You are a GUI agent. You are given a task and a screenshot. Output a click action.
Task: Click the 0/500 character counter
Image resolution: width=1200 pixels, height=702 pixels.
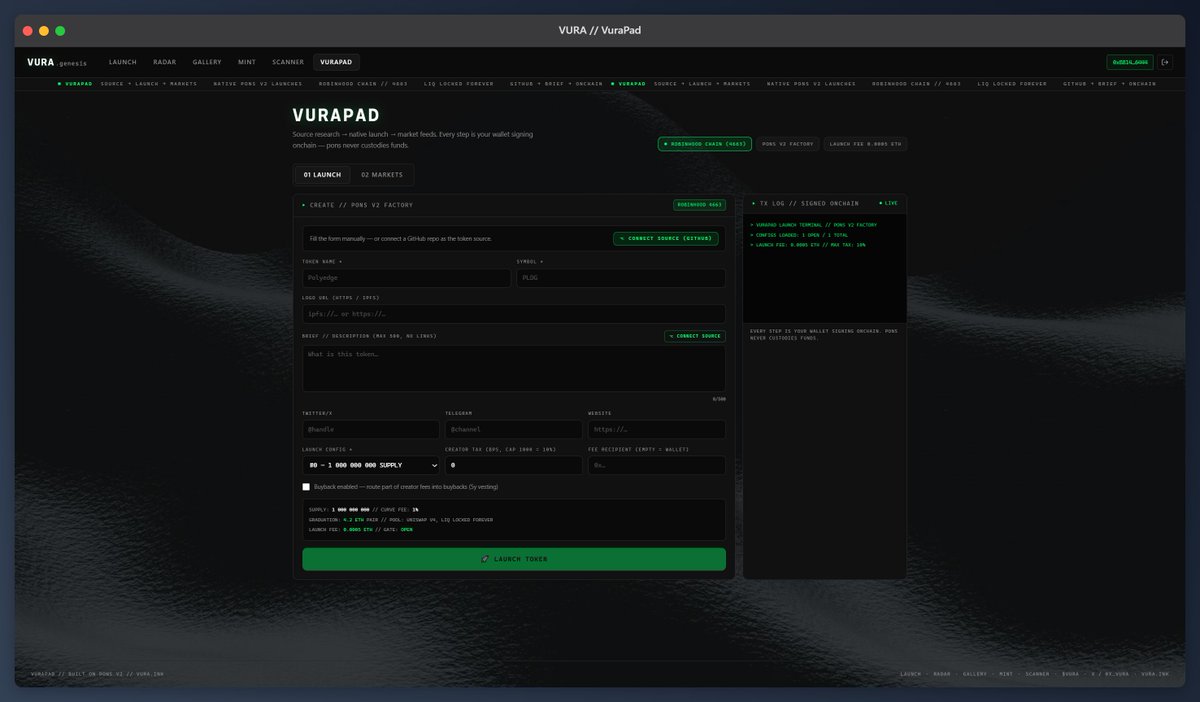point(719,399)
